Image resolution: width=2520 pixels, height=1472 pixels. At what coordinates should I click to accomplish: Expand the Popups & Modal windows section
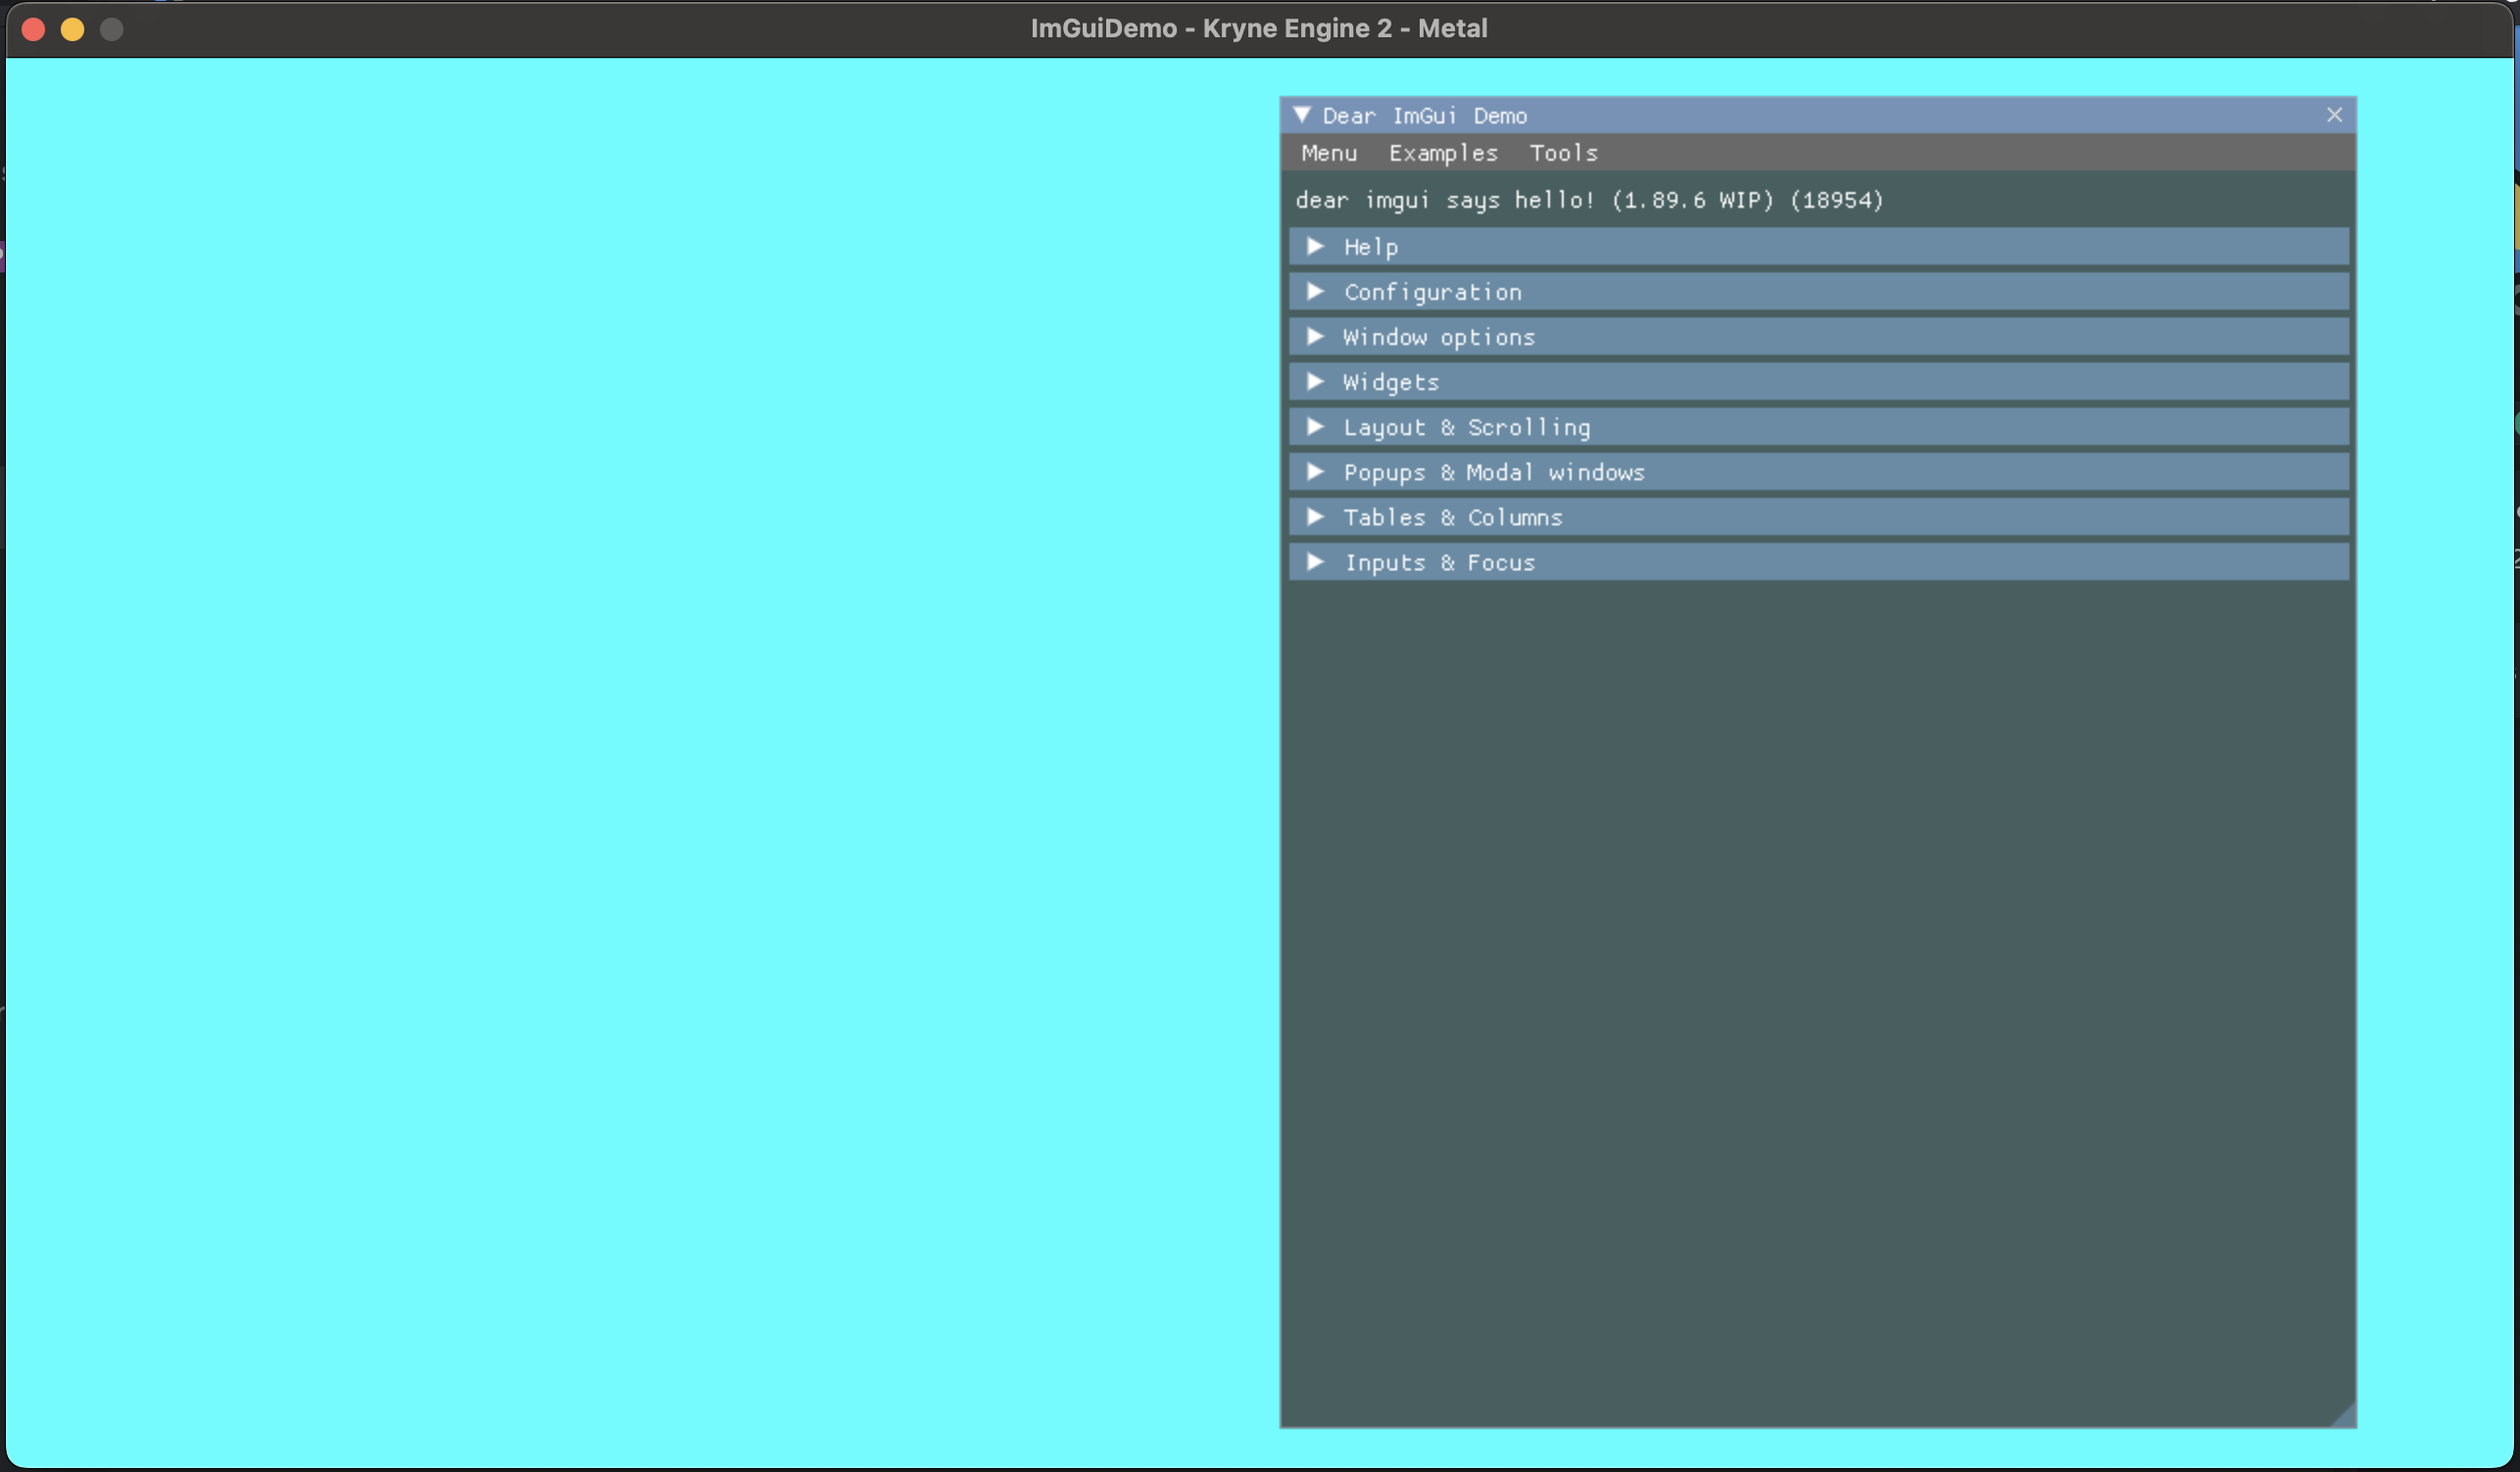[x=1818, y=472]
